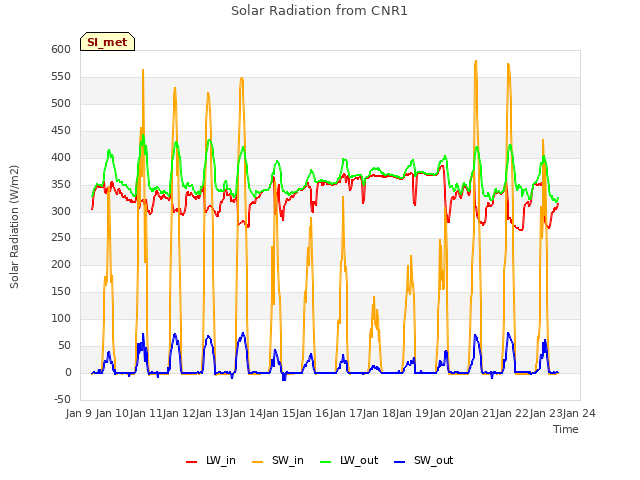The image size is (640, 480).
Task: Click the 100 y-axis label
Action: point(61,318)
